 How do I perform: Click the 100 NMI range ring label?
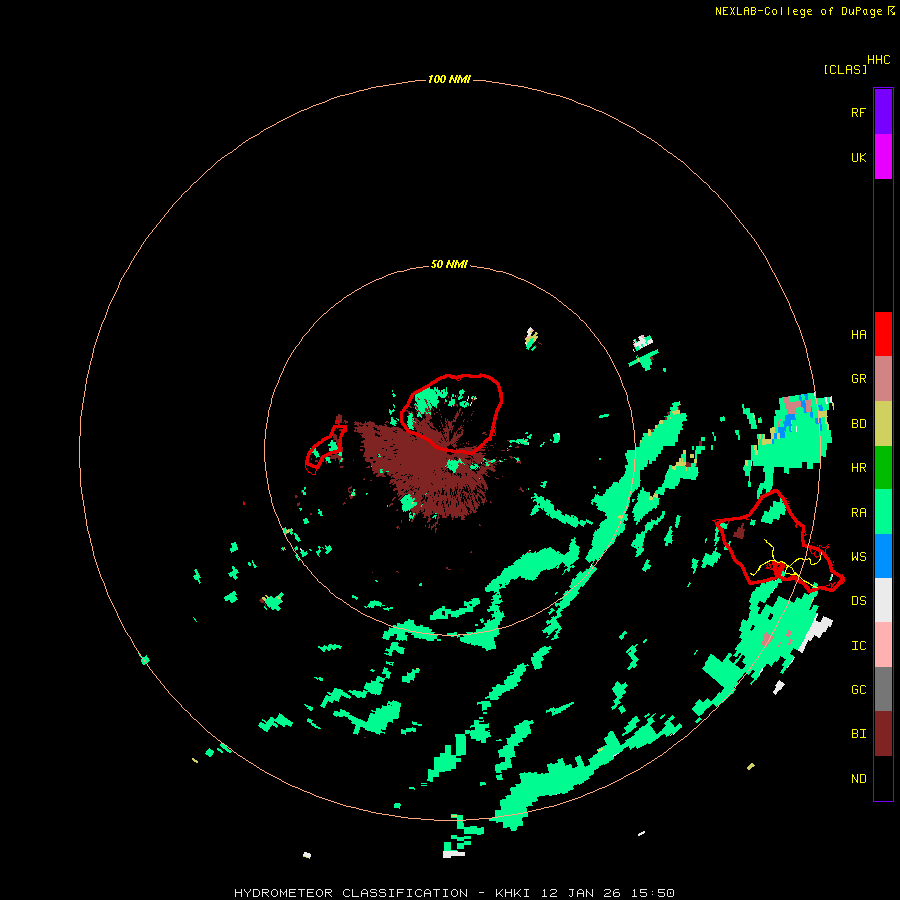click(x=449, y=79)
